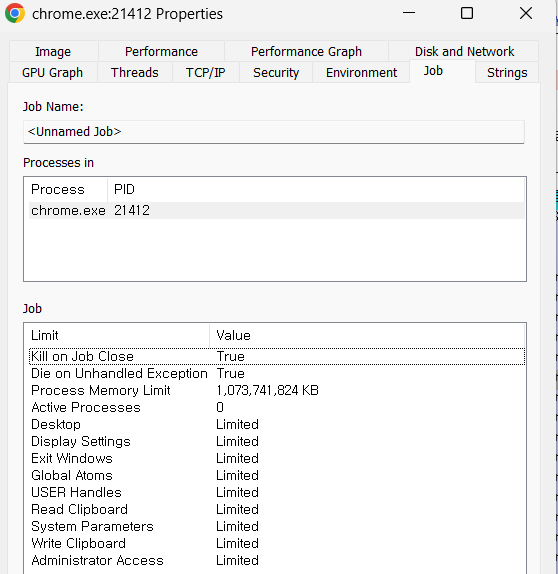Viewport: 558px width, 574px height.
Task: Click the Chrome icon in the title bar
Action: (15, 14)
